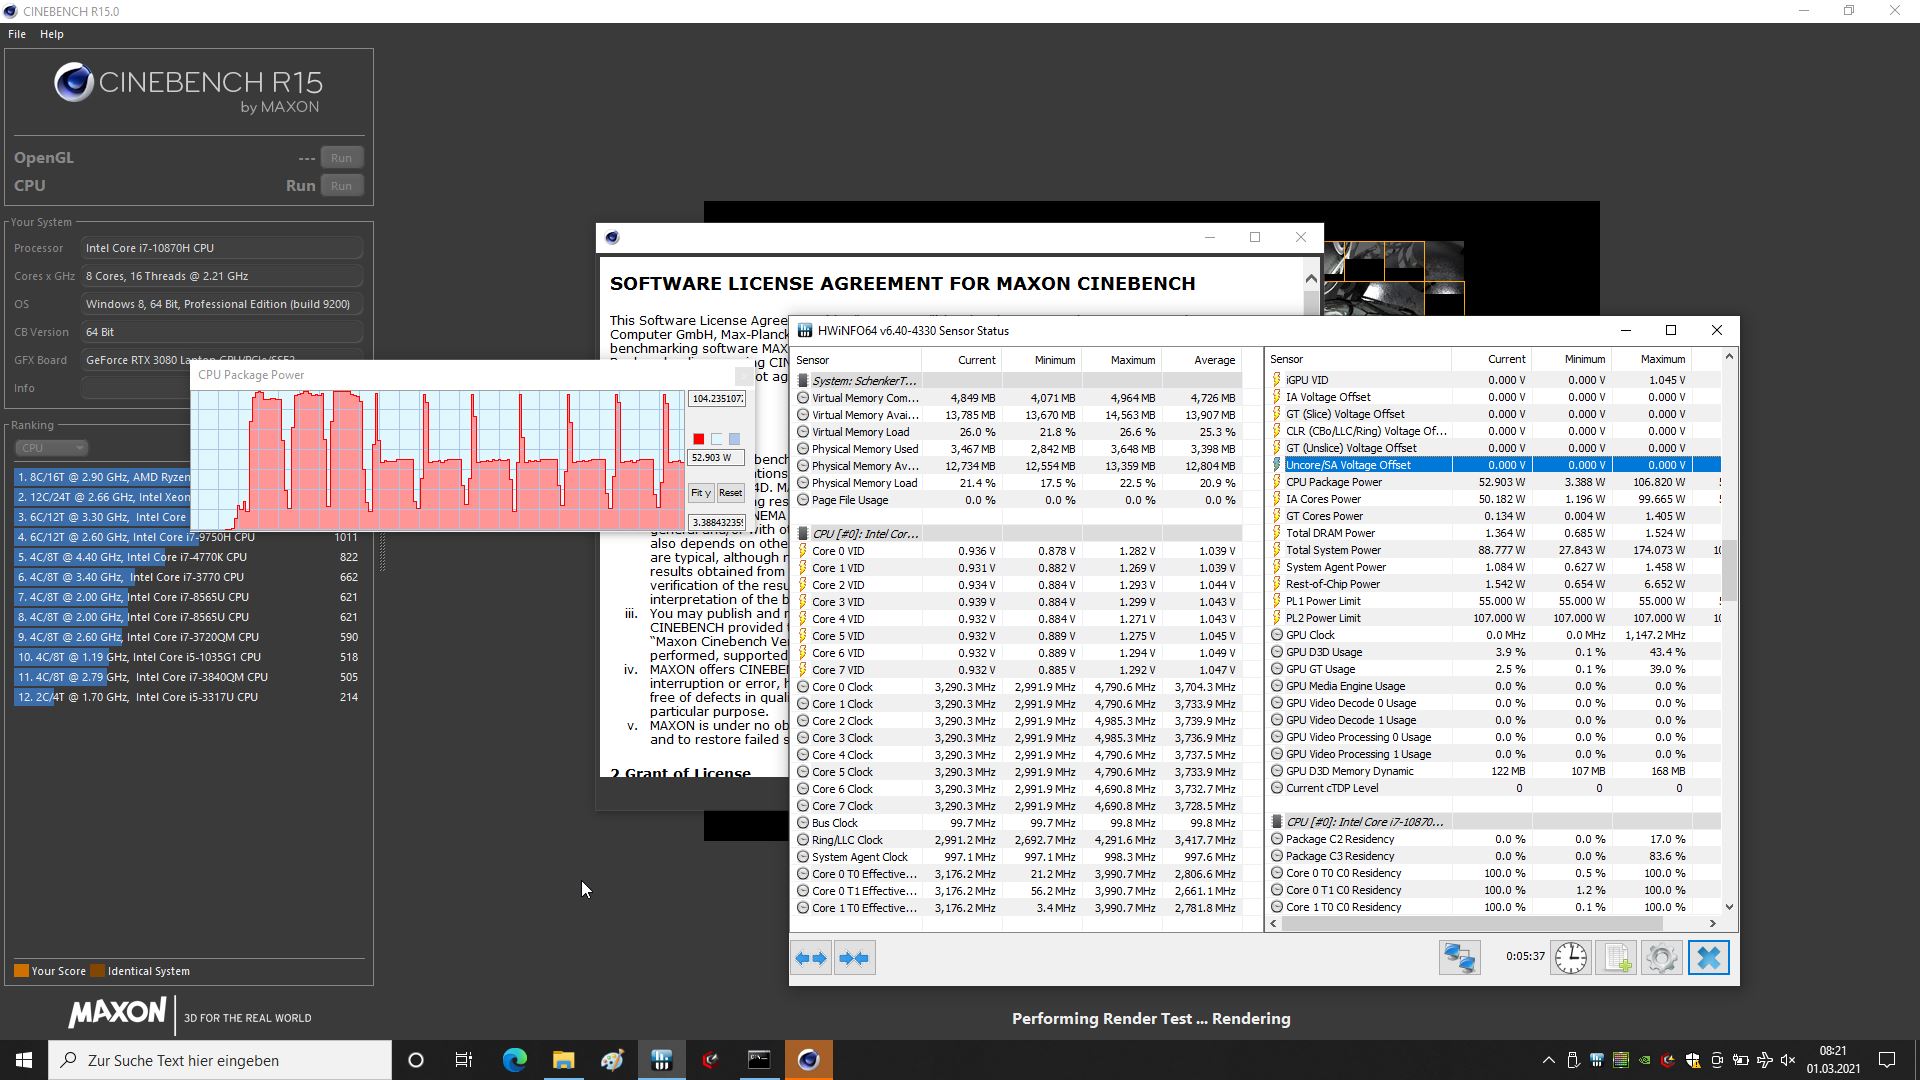Click the HWiNFO expand columns arrows button
This screenshot has height=1080, width=1920.
811,958
